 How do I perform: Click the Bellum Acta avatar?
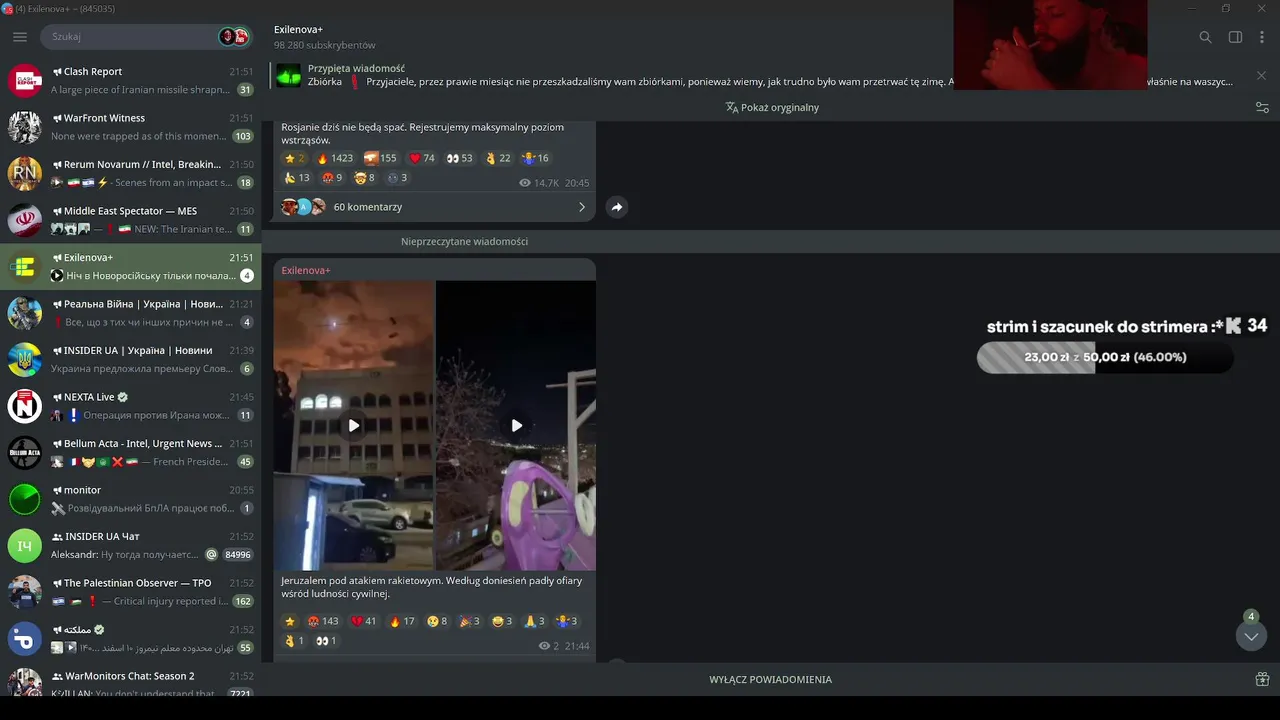click(25, 452)
